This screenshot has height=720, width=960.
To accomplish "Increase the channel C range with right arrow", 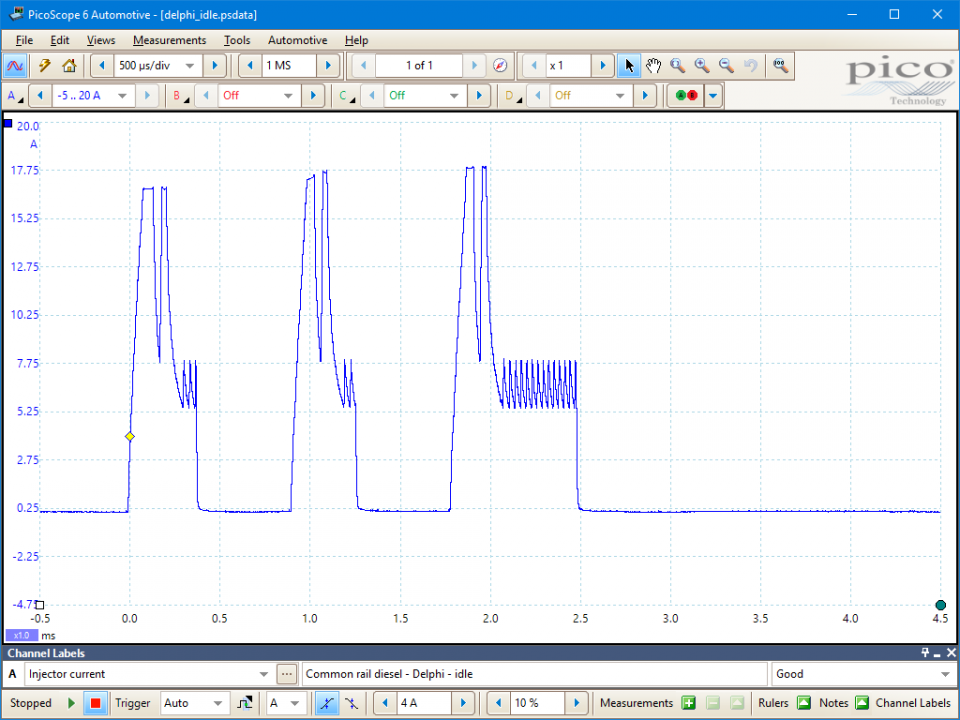I will click(x=479, y=96).
